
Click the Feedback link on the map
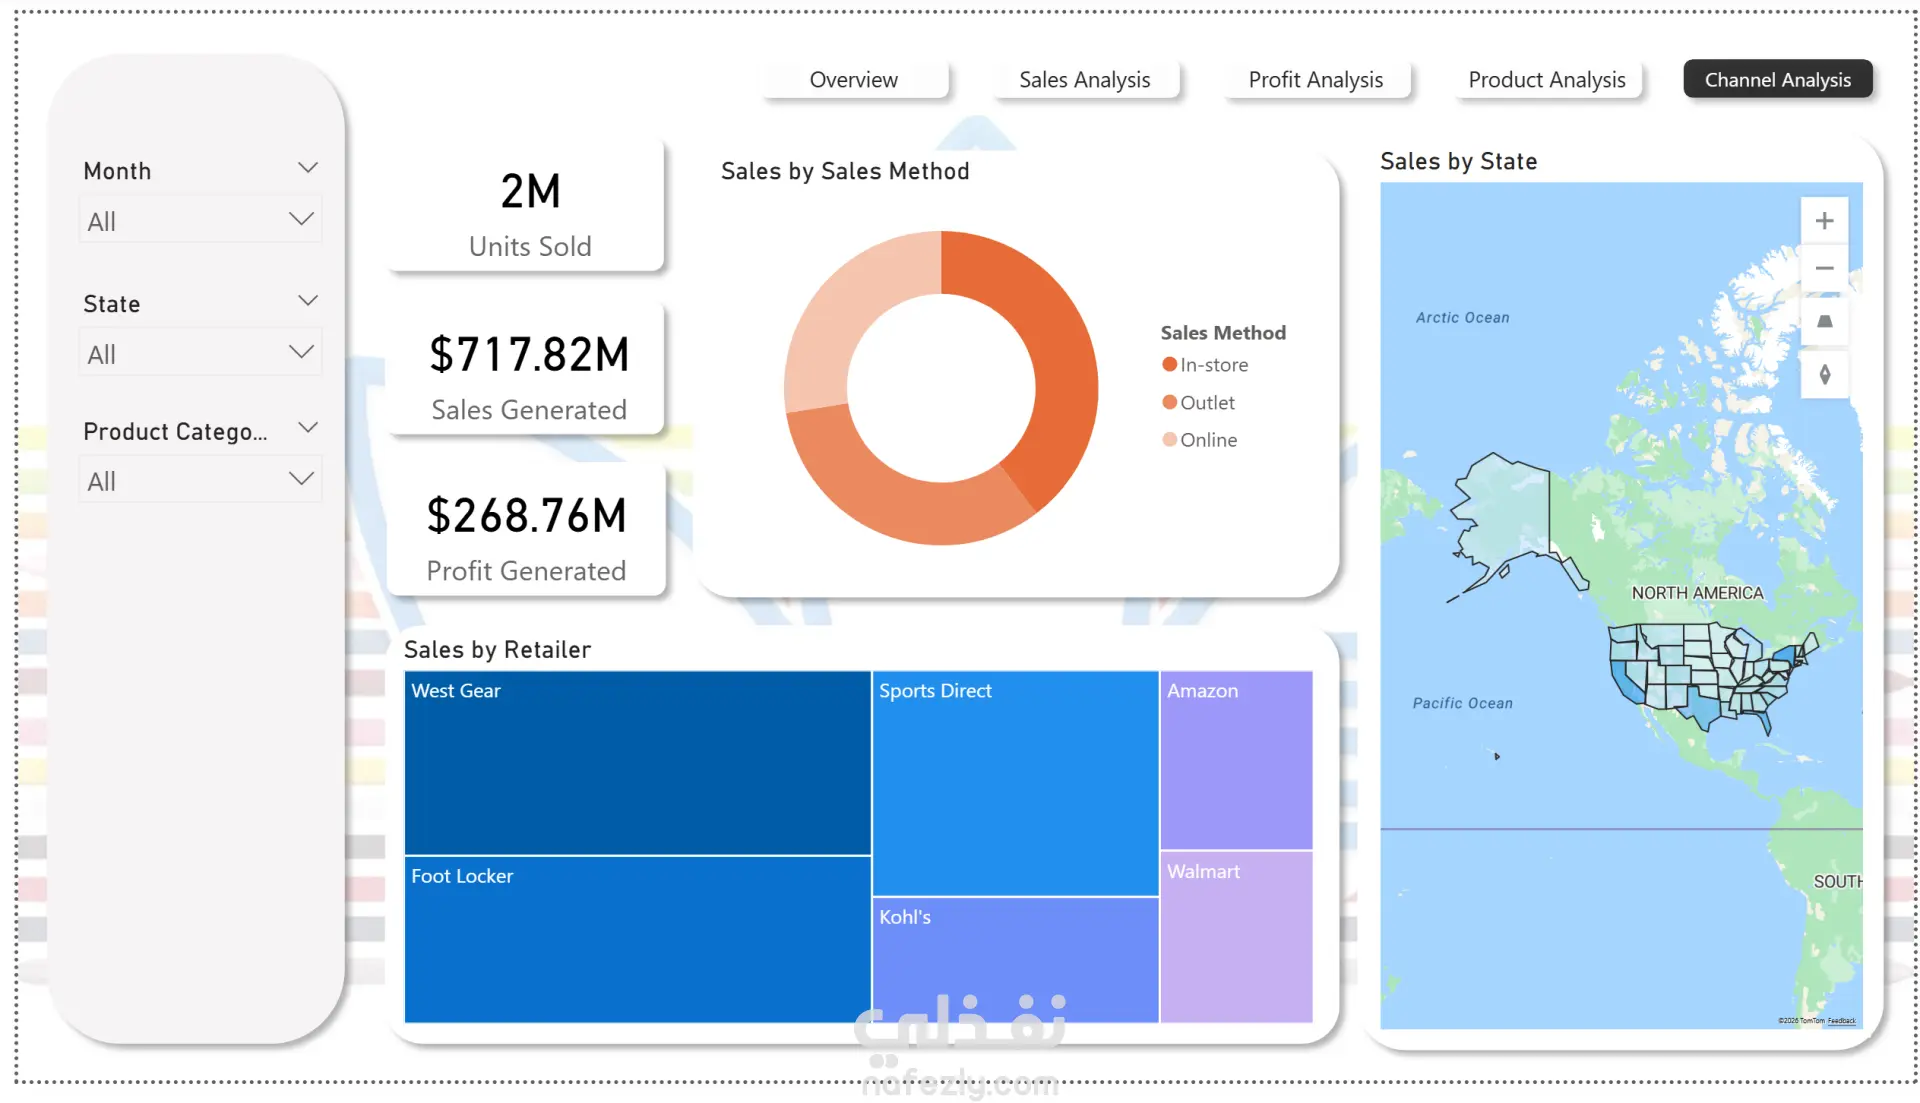click(1841, 1021)
